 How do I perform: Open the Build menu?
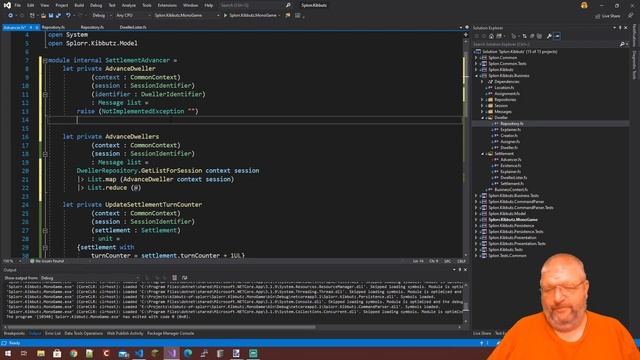click(79, 5)
